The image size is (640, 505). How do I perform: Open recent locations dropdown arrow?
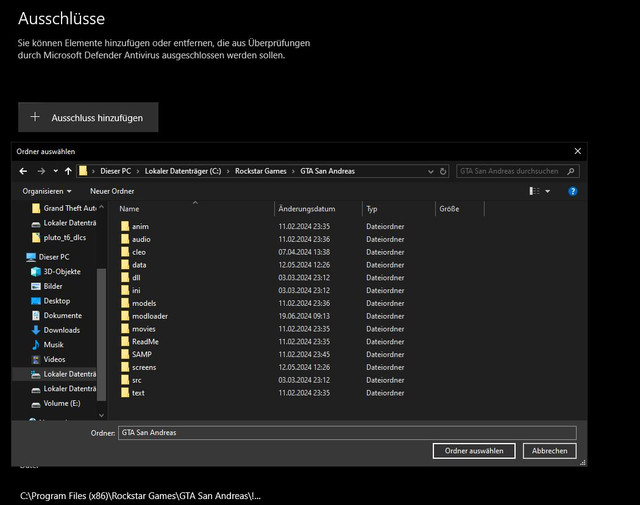point(56,171)
